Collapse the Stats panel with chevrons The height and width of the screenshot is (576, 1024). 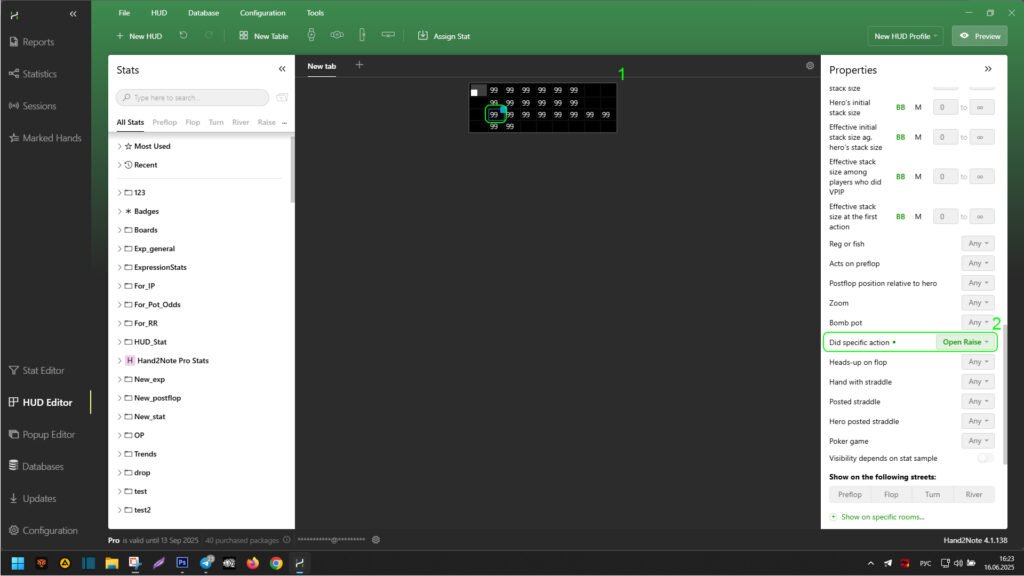pyautogui.click(x=282, y=70)
